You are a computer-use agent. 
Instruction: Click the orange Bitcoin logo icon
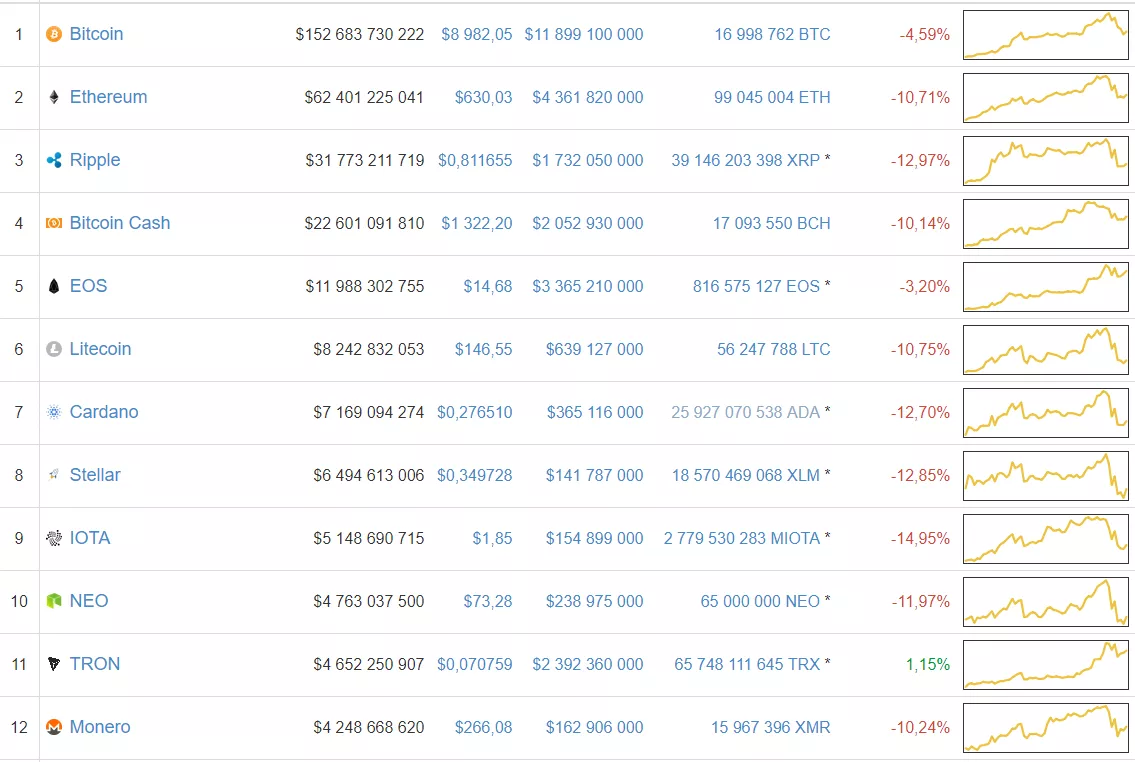point(54,34)
